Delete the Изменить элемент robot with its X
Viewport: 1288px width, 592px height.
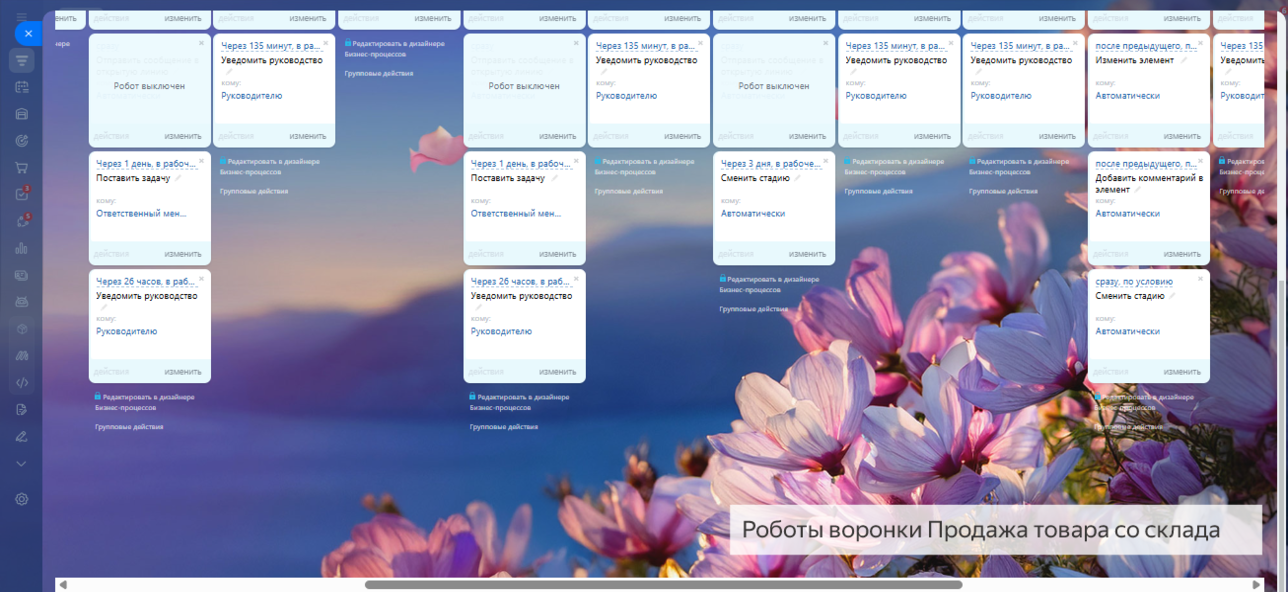click(1201, 43)
